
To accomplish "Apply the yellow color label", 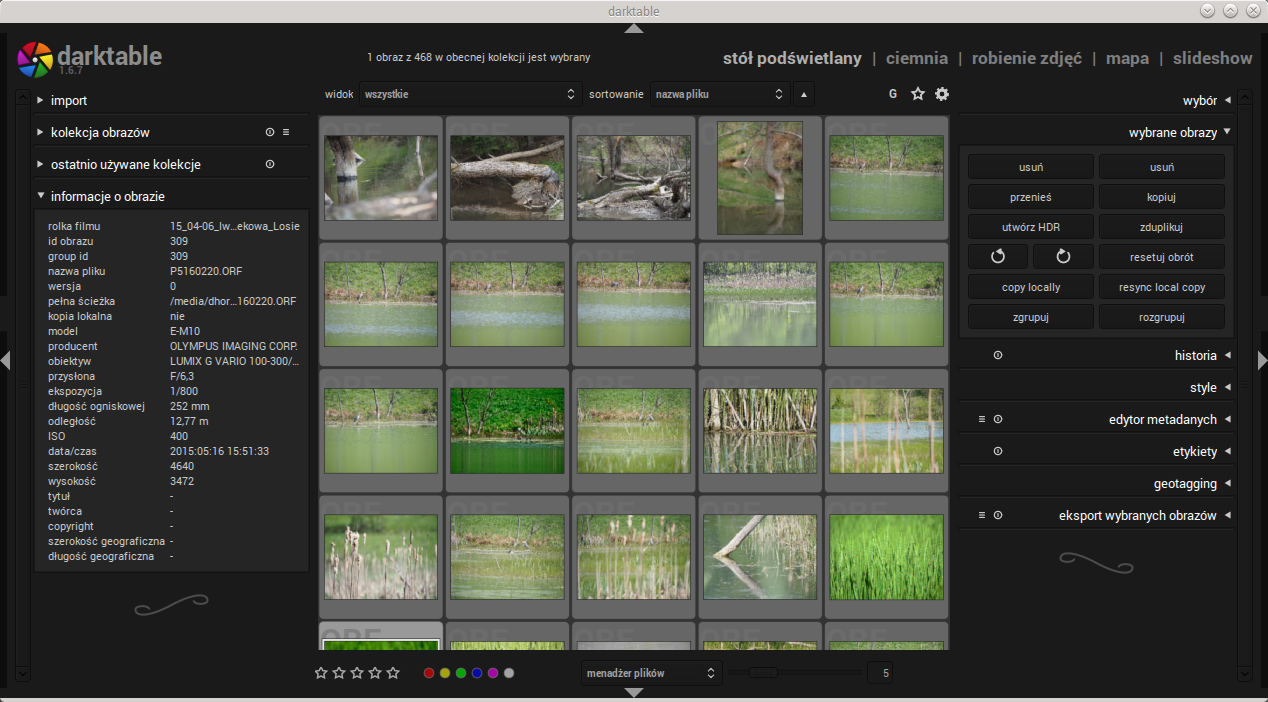I will 445,673.
